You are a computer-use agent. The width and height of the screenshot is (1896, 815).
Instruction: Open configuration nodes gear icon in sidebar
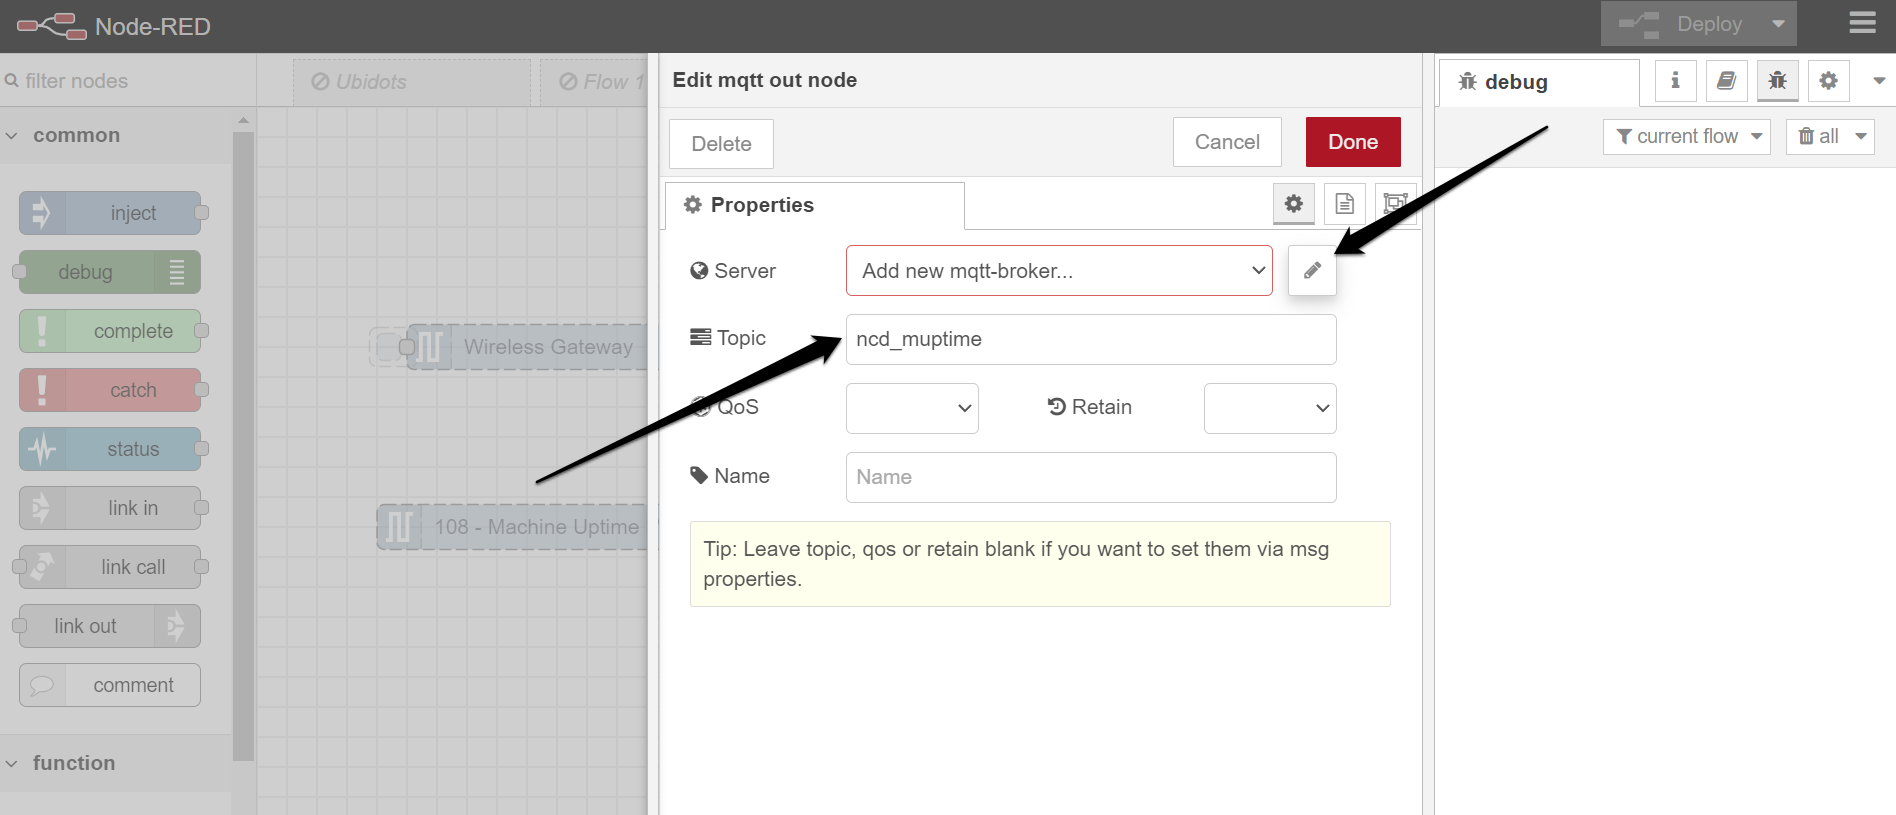pos(1828,81)
